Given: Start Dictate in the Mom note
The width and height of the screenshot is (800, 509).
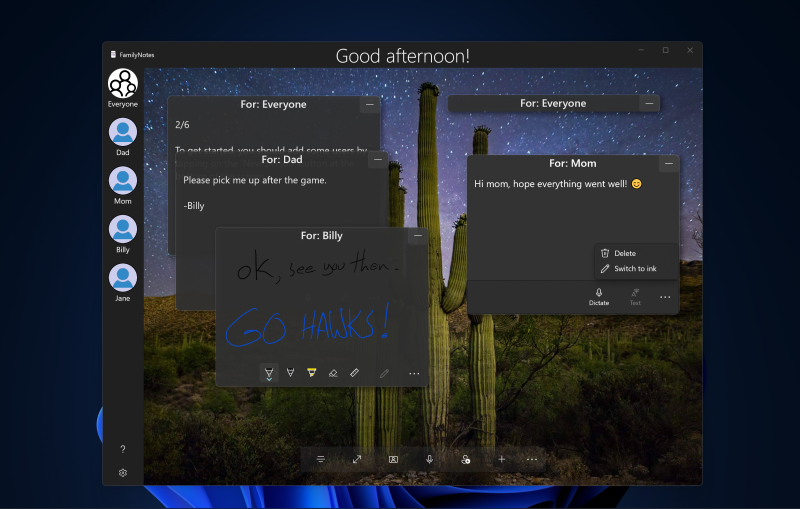Looking at the screenshot, I should click(x=599, y=296).
